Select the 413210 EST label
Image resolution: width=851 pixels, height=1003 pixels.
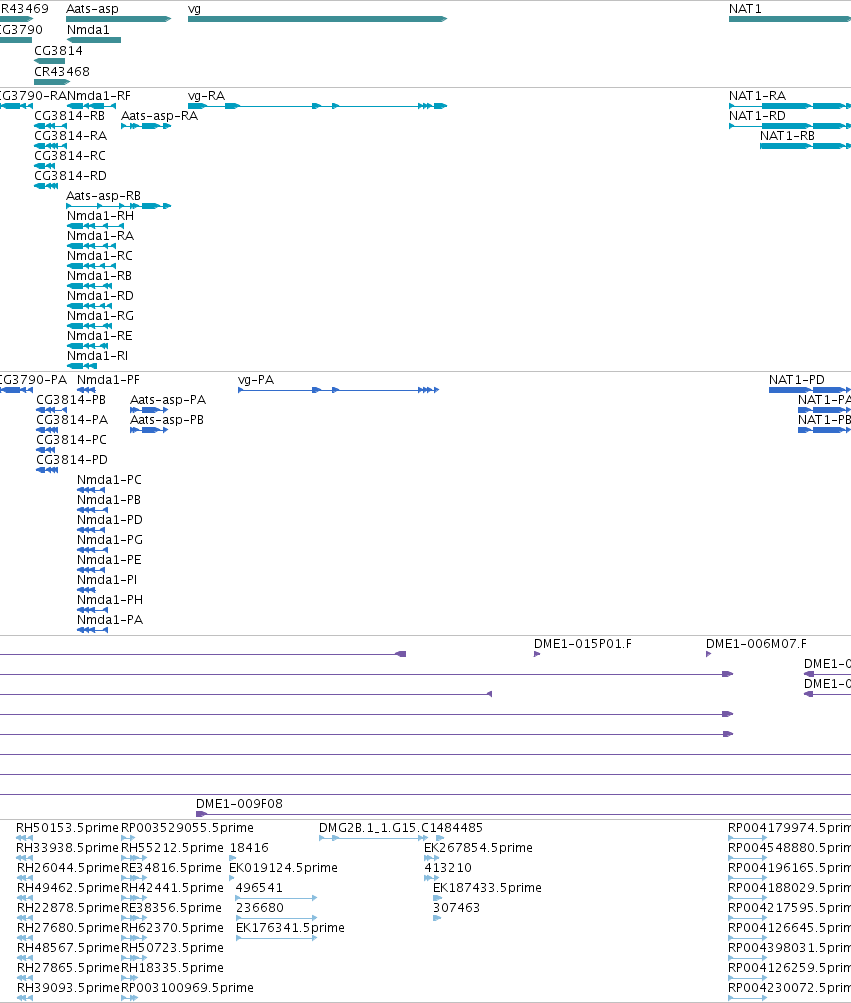[x=448, y=868]
